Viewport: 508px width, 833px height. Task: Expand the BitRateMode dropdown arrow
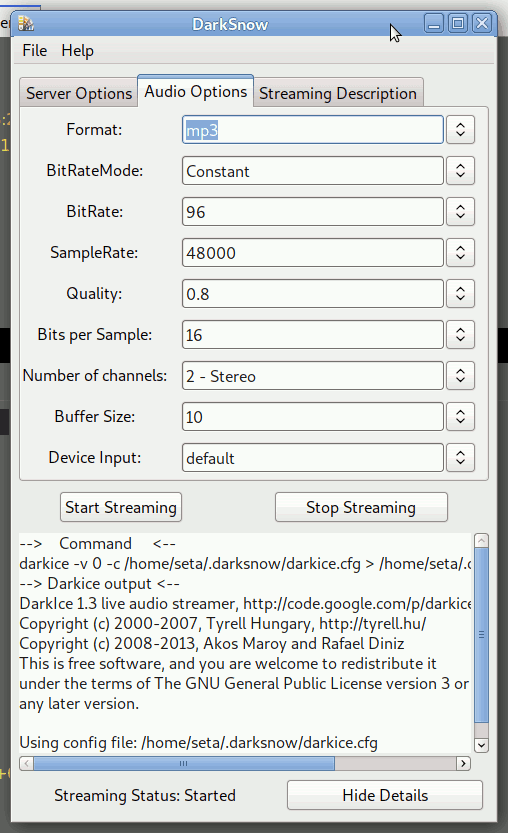(460, 171)
